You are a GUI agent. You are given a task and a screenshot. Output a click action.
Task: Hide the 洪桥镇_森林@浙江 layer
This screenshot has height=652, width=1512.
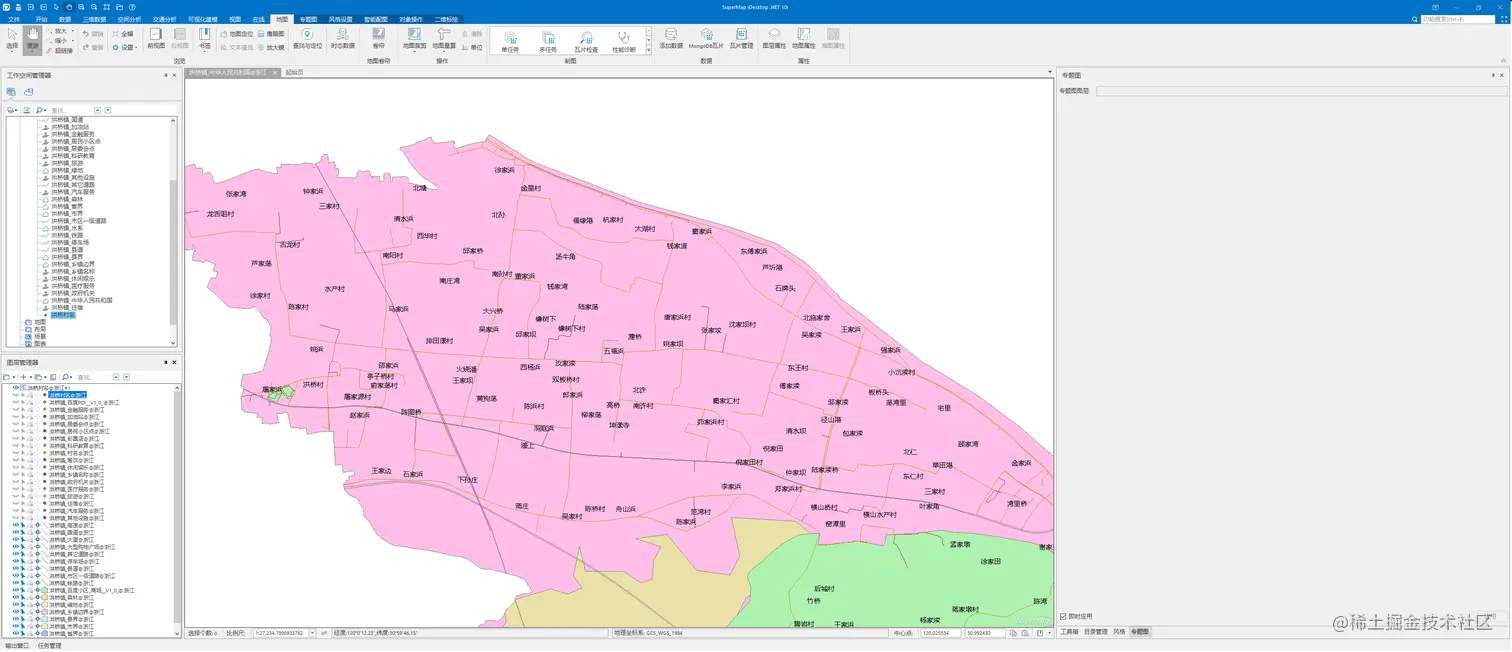[x=16, y=597]
